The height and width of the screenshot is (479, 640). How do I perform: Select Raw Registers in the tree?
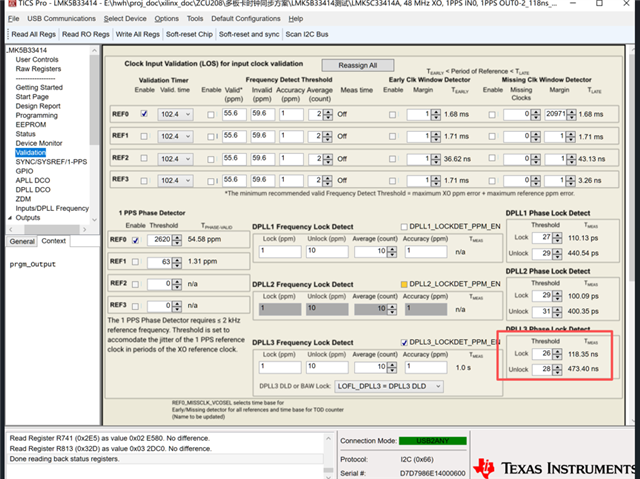point(38,69)
